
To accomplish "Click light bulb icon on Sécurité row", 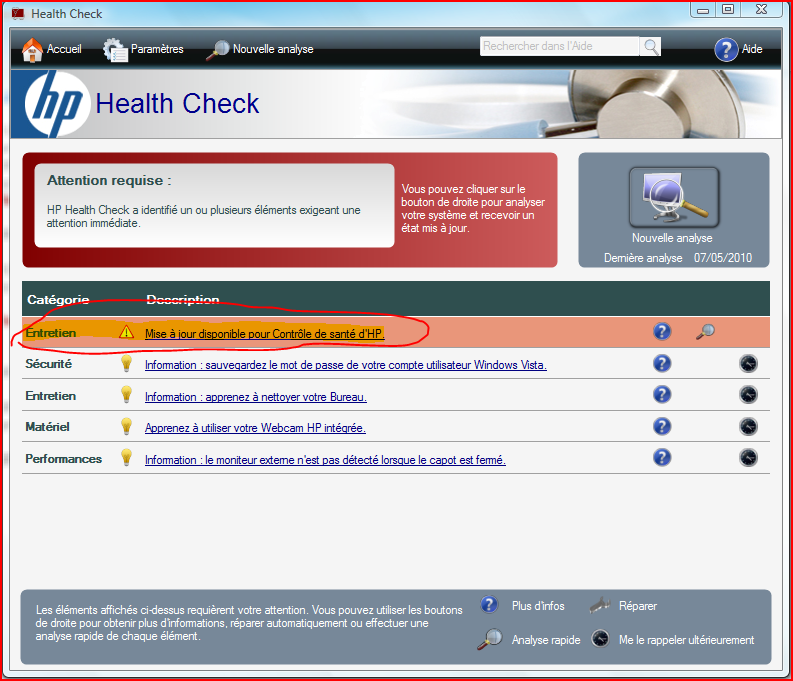I will click(x=126, y=363).
